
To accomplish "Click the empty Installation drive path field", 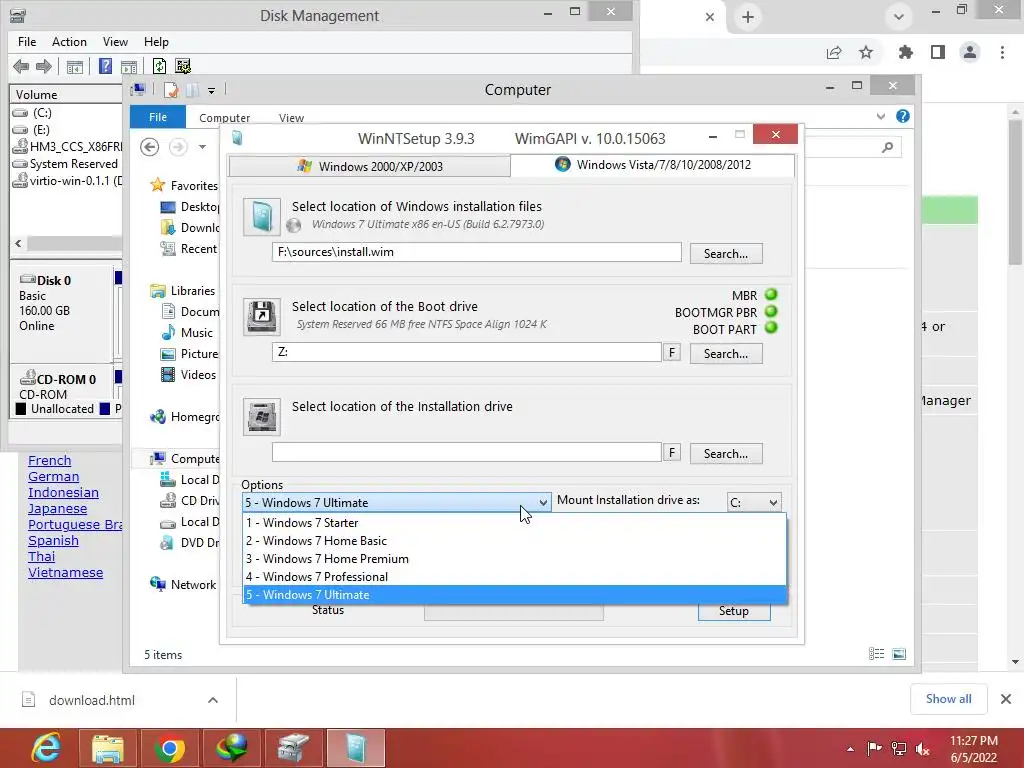I will 467,452.
